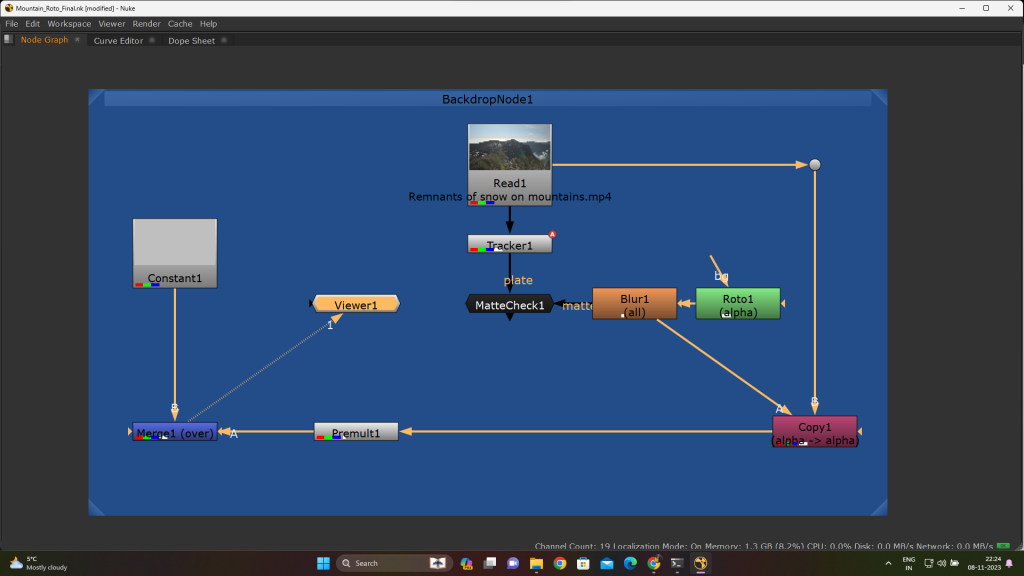The height and width of the screenshot is (576, 1024).
Task: Select the Tracker1 node
Action: point(509,245)
